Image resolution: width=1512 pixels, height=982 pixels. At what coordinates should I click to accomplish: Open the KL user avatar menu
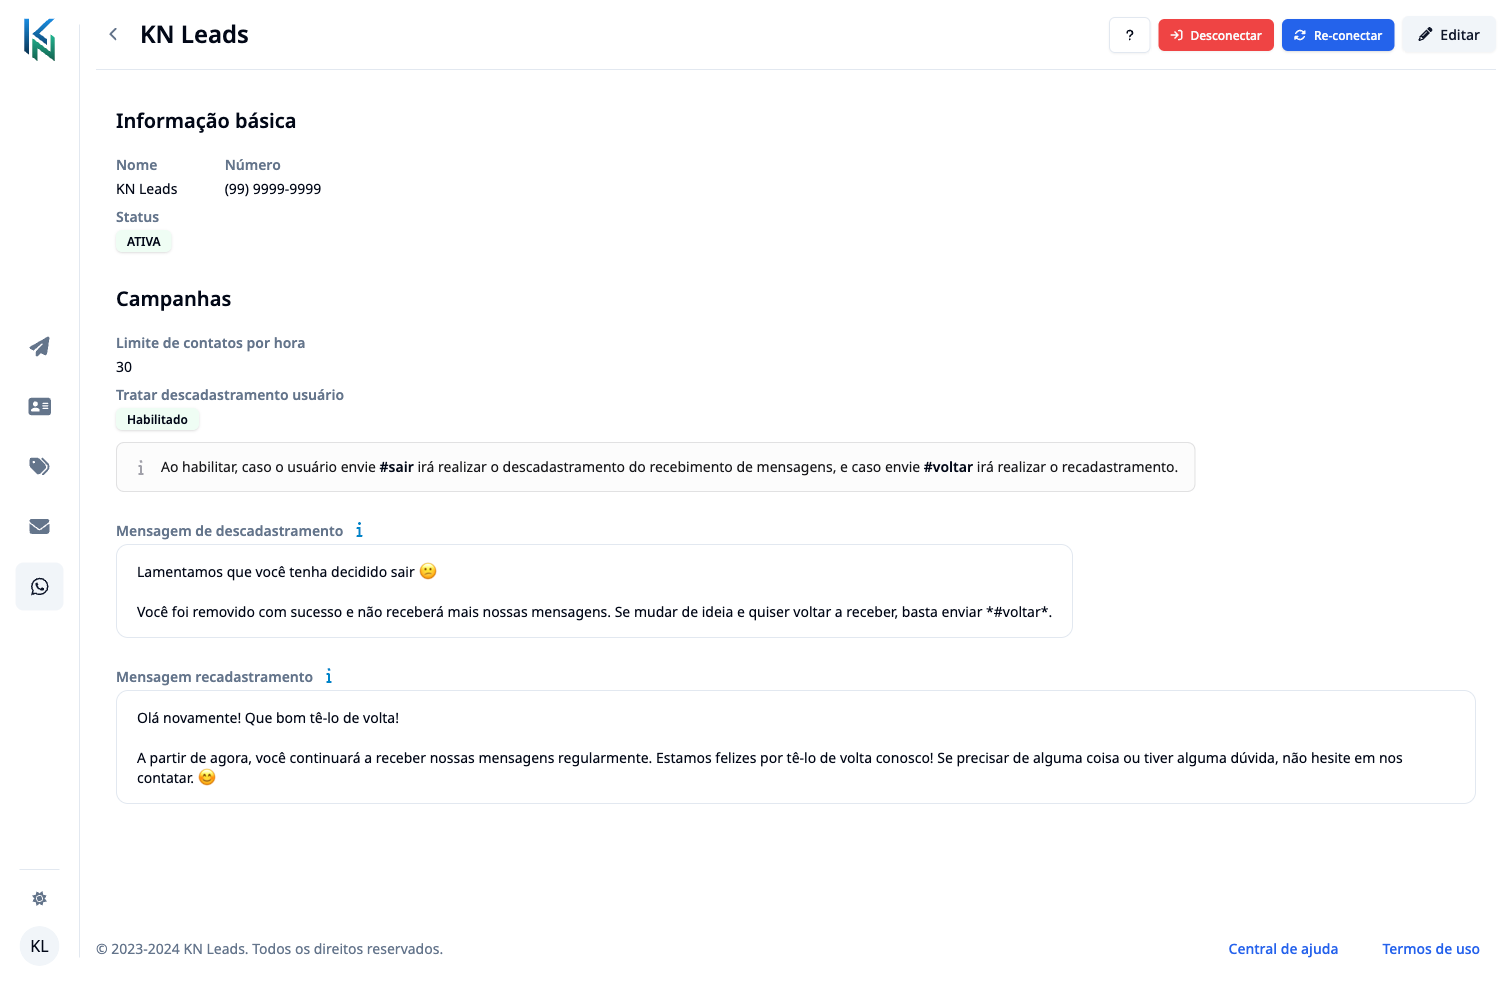click(x=39, y=945)
